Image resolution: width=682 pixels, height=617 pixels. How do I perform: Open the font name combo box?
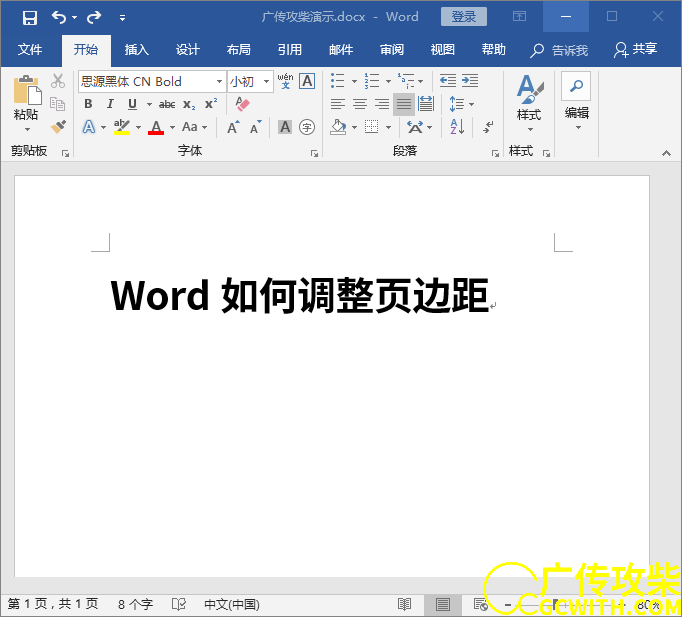tap(152, 81)
